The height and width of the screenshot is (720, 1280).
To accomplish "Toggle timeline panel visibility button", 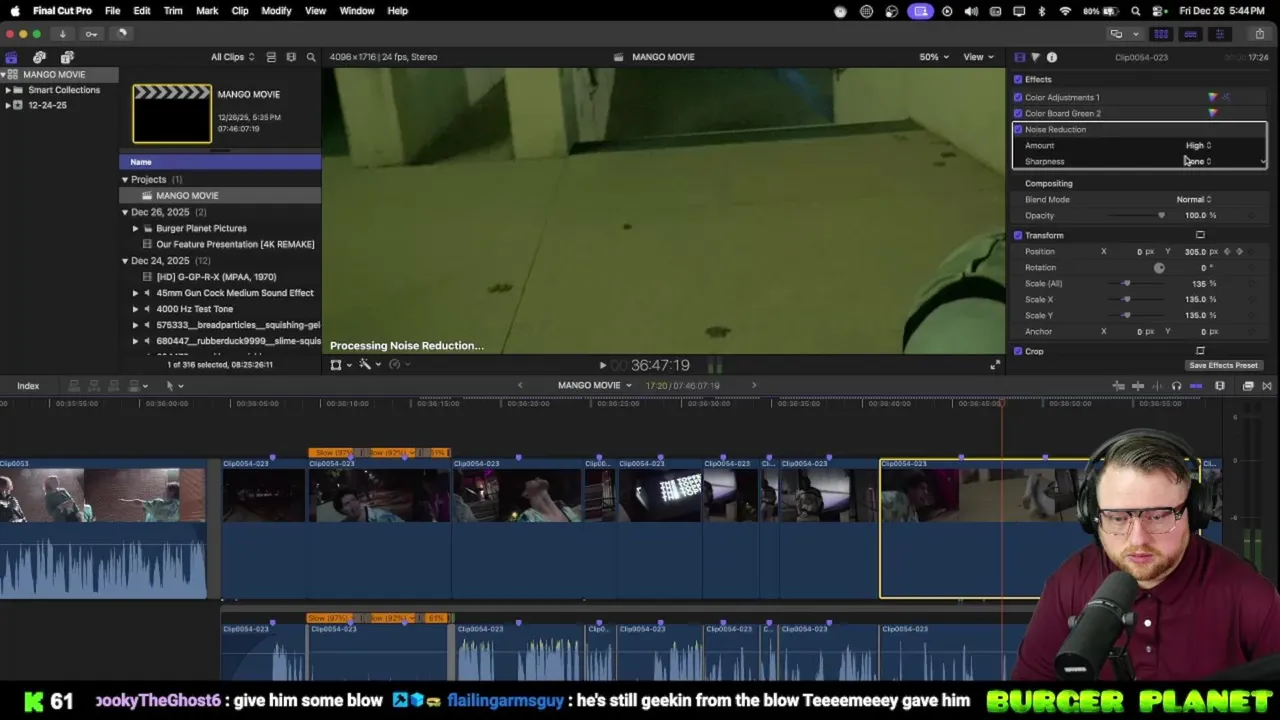I will (1190, 34).
